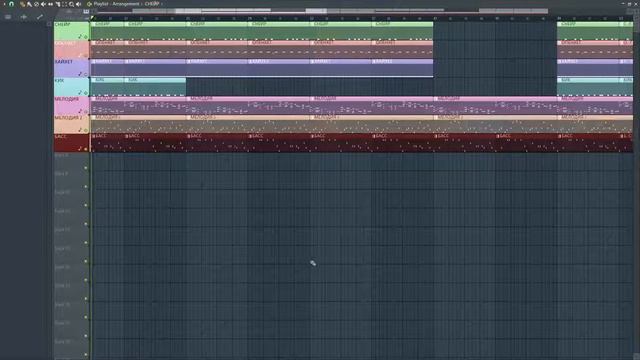The width and height of the screenshot is (640, 360).
Task: Click the song position marker on ruler
Action: click(x=92, y=18)
